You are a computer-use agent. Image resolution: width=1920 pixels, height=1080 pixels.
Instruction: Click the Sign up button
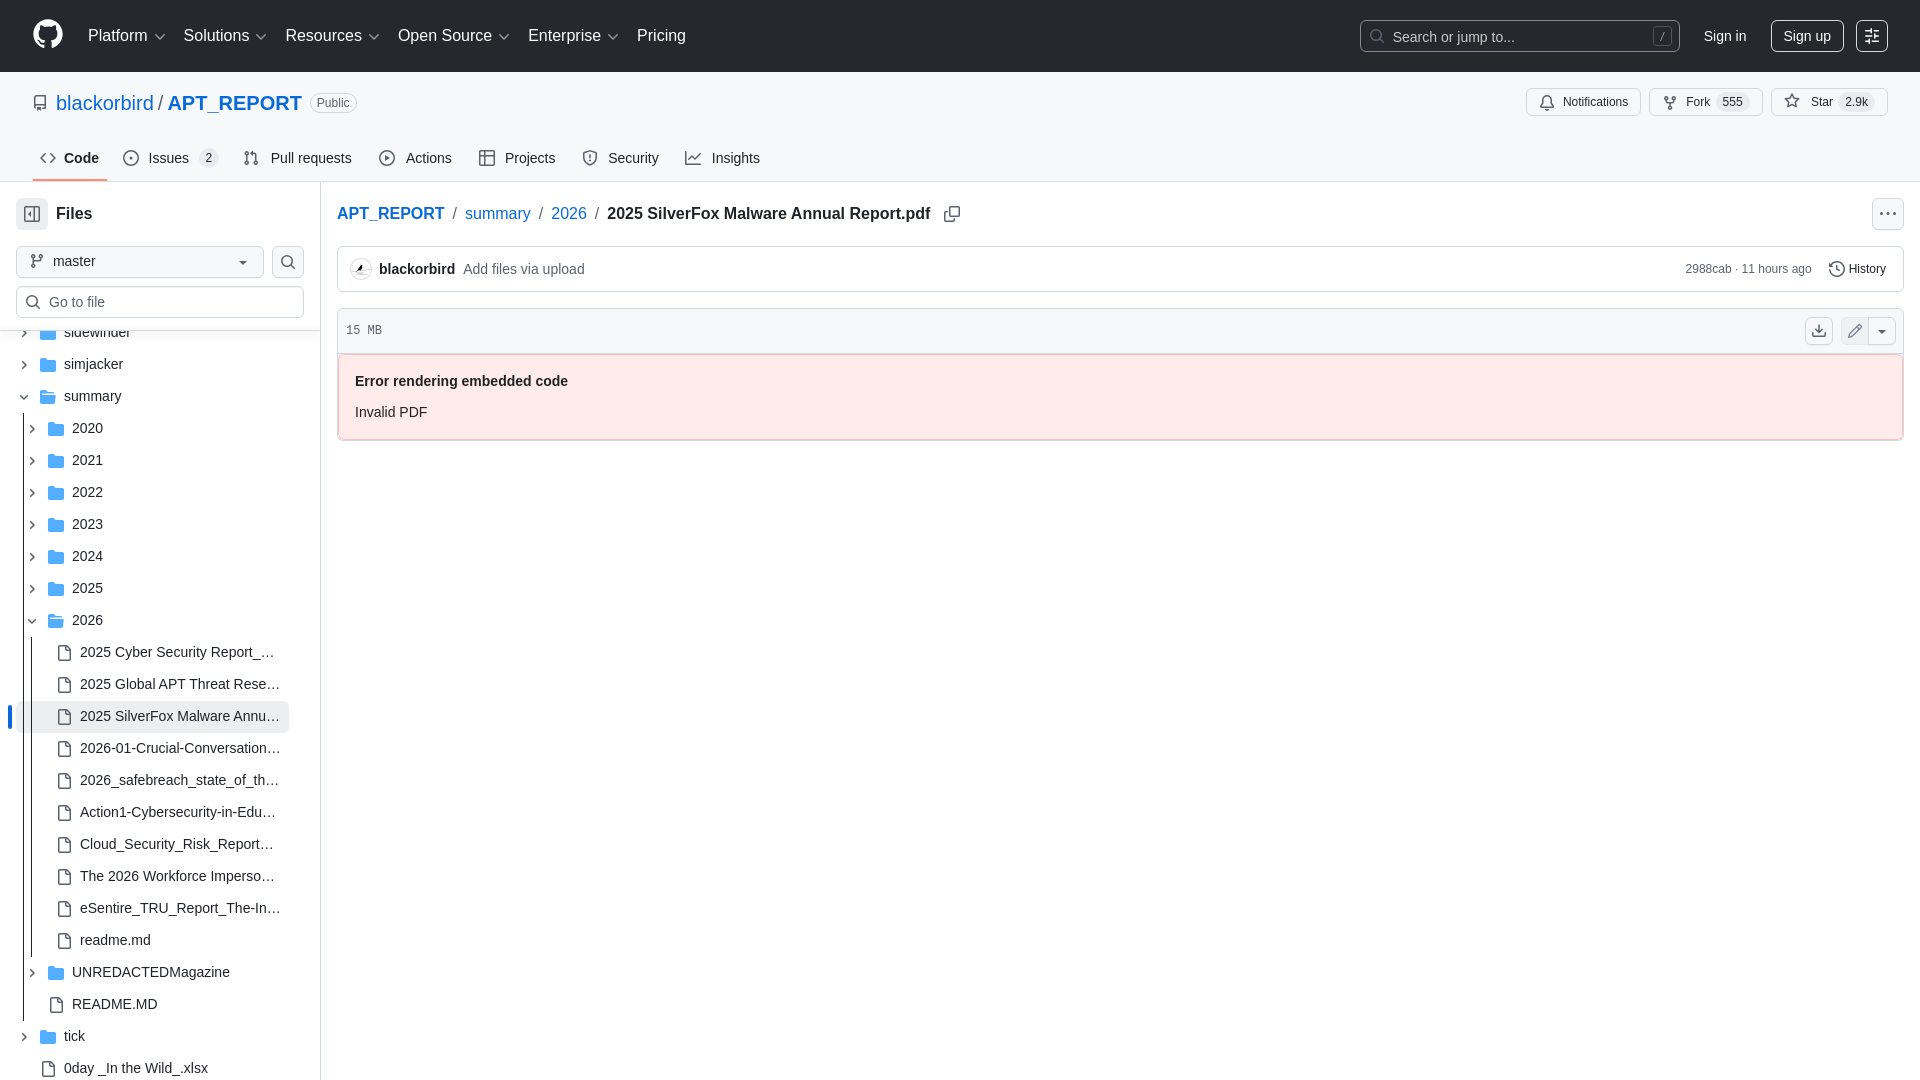1807,36
